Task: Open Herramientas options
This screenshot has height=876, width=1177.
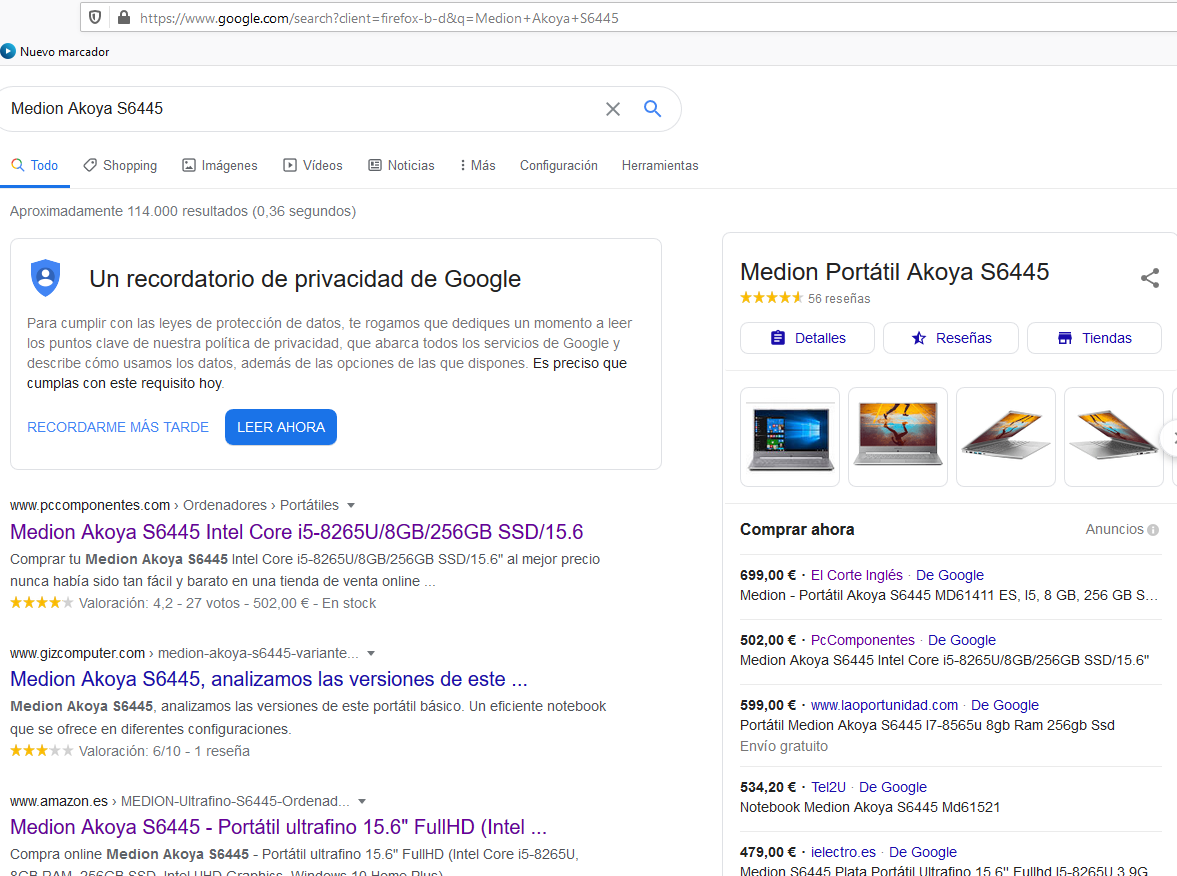Action: tap(660, 165)
